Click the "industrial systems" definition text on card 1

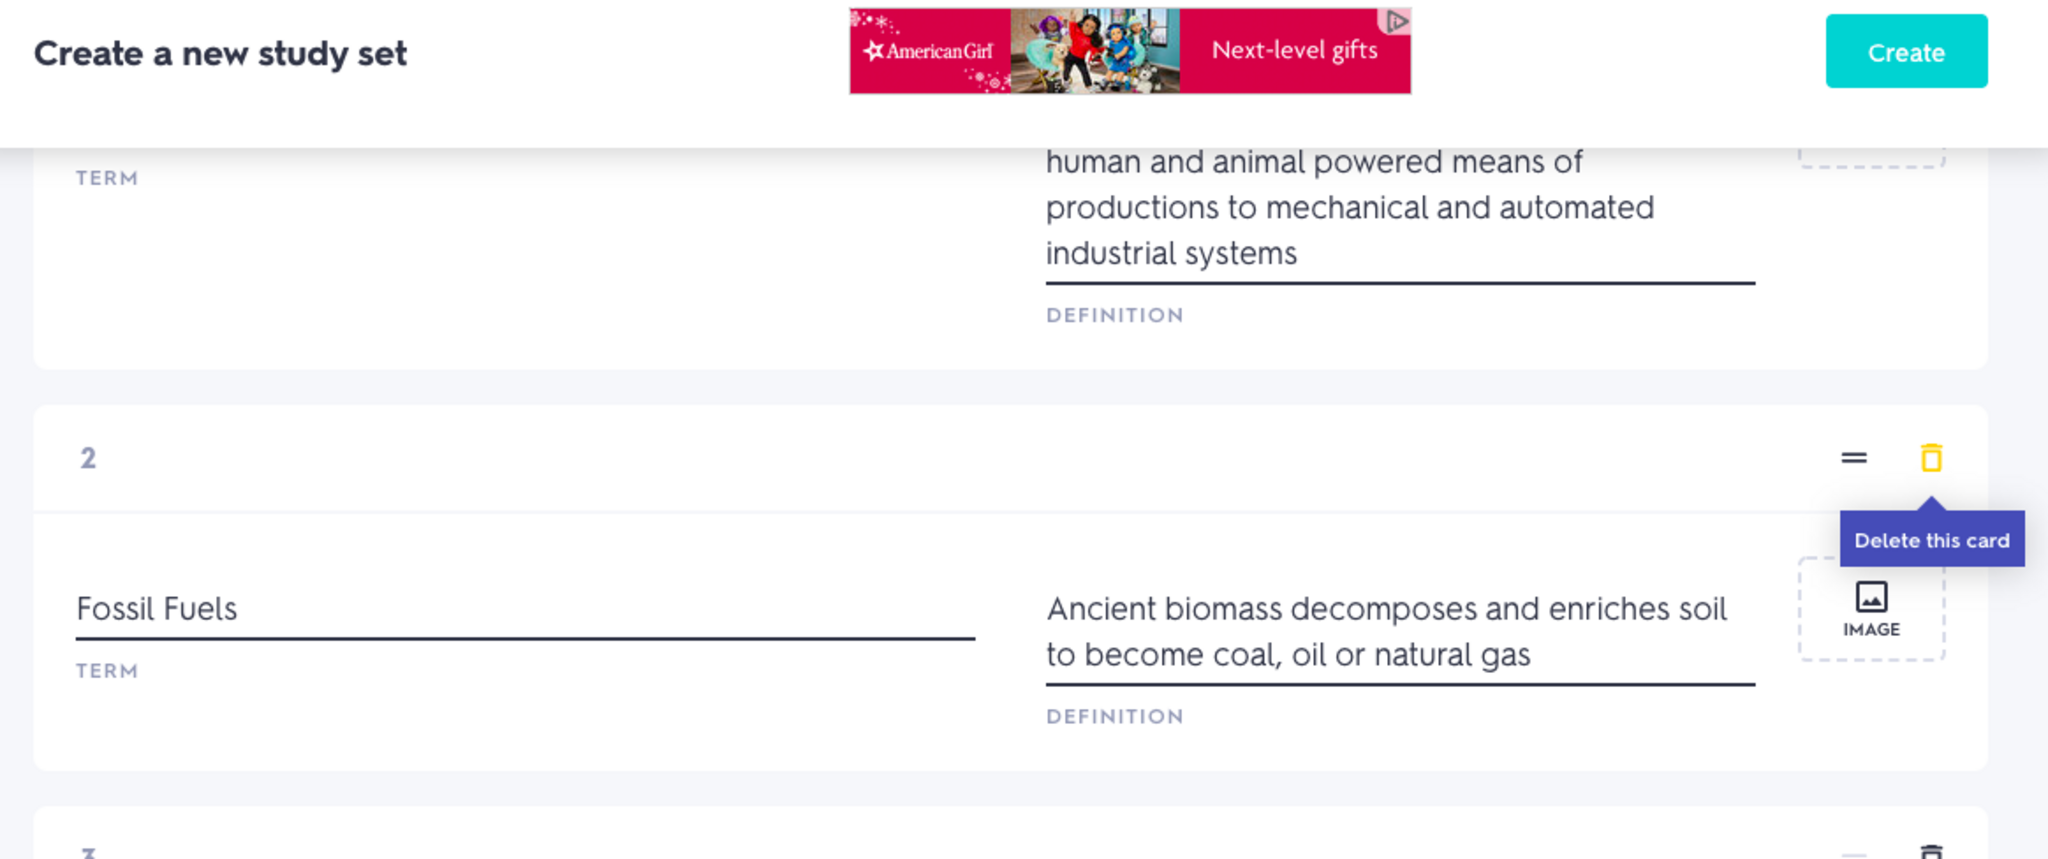1171,254
